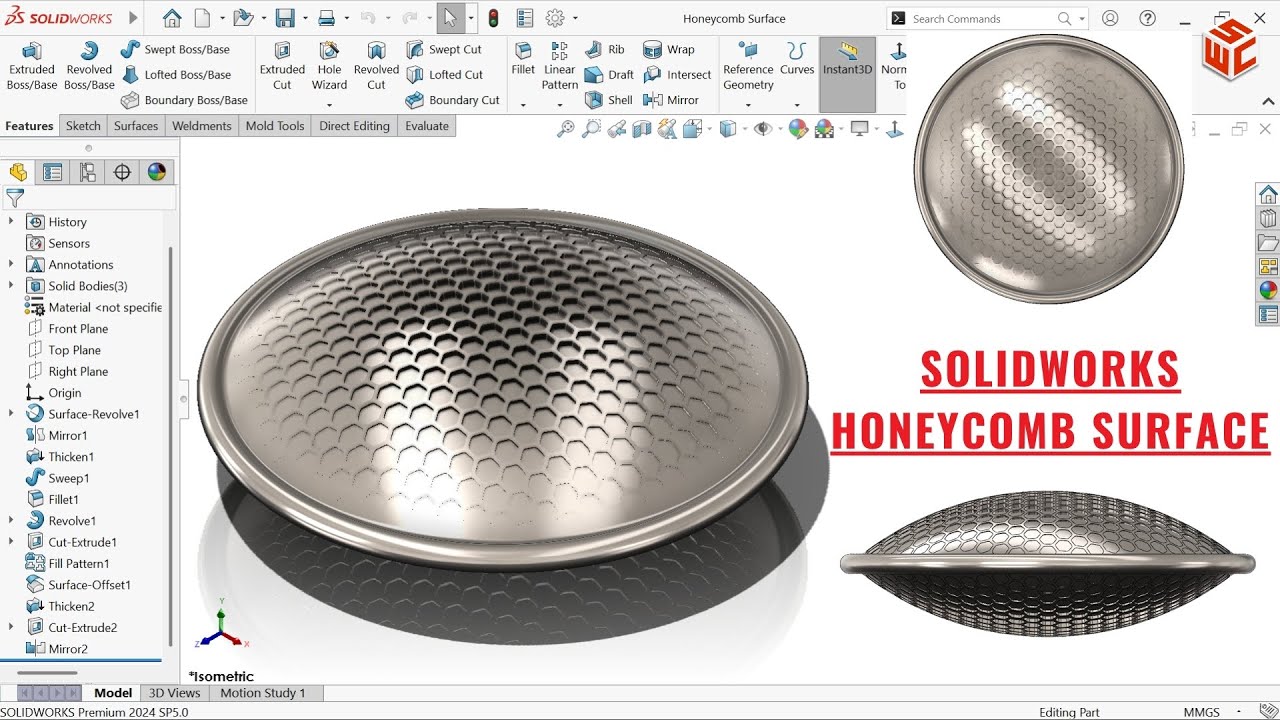Switch to the Surfaces tab
Image resolution: width=1280 pixels, height=720 pixels.
136,126
